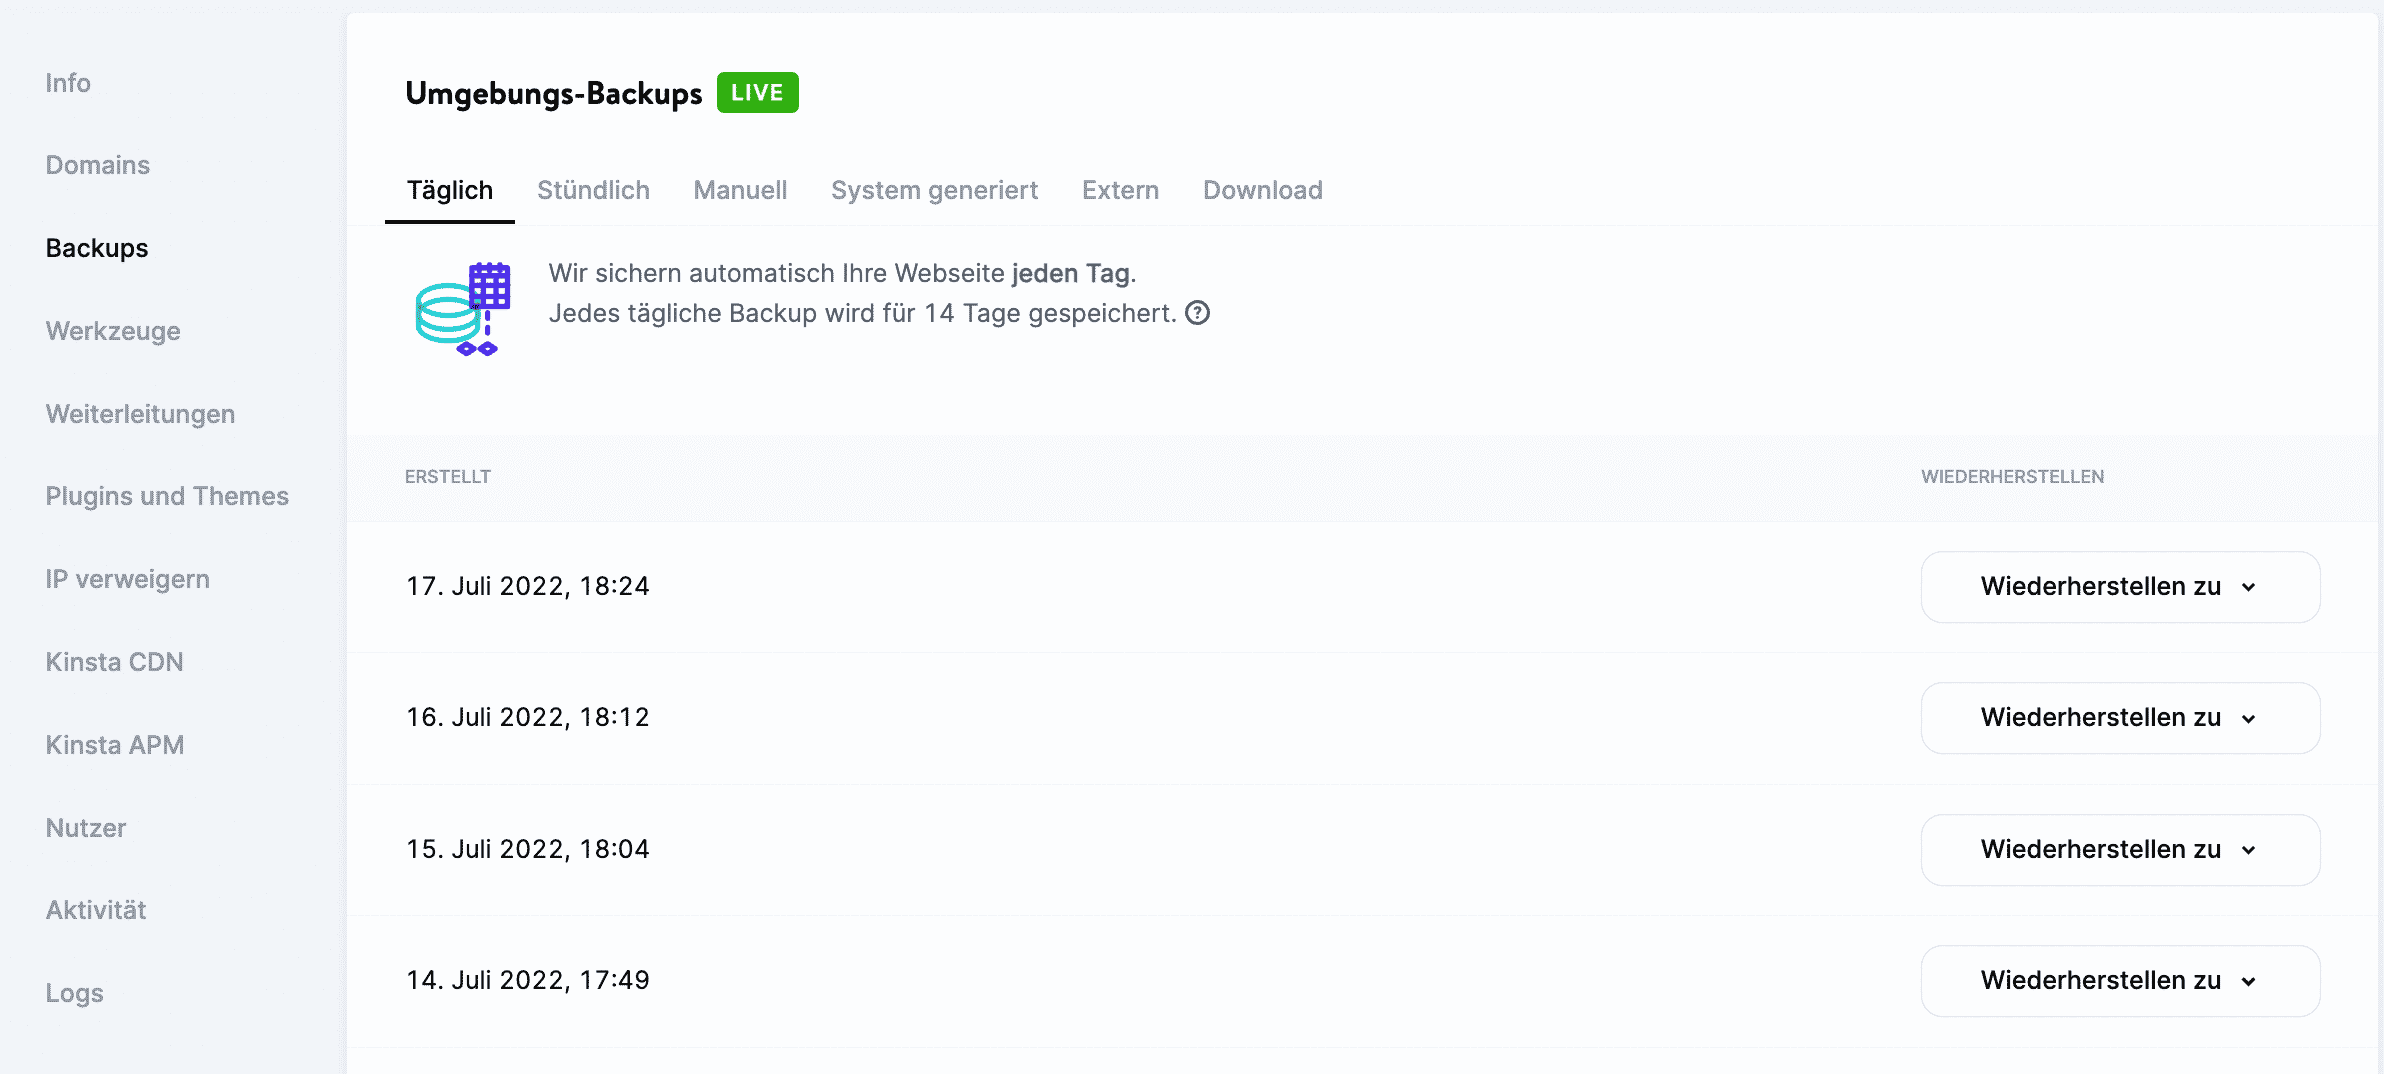2384x1074 pixels.
Task: Expand Wiederherstellen zu for 17. Juli backup
Action: [x=2119, y=587]
